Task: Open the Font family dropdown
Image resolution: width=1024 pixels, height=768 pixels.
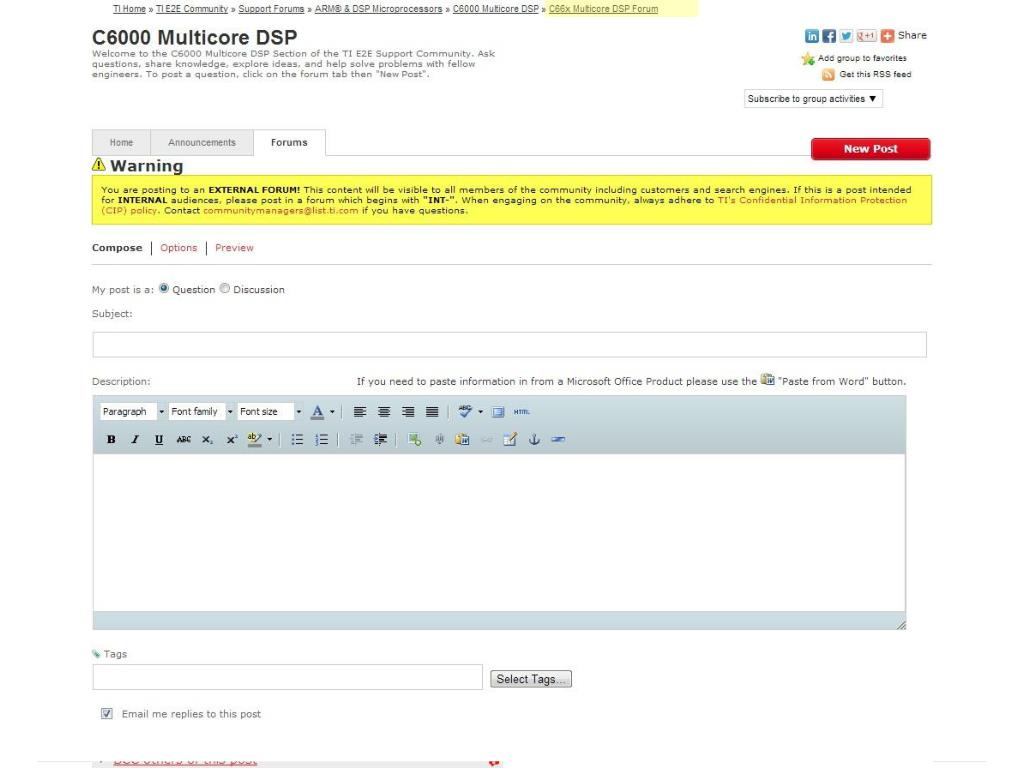Action: pos(202,411)
